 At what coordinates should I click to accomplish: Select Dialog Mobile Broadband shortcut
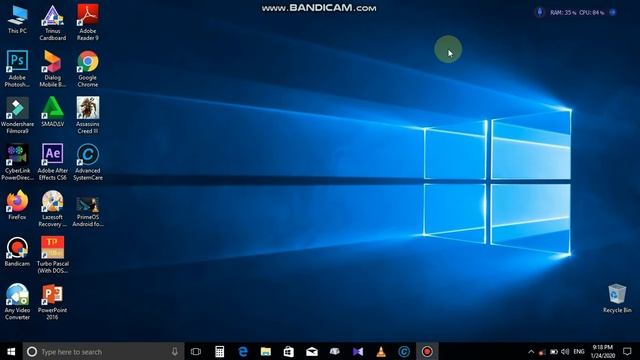coord(53,69)
